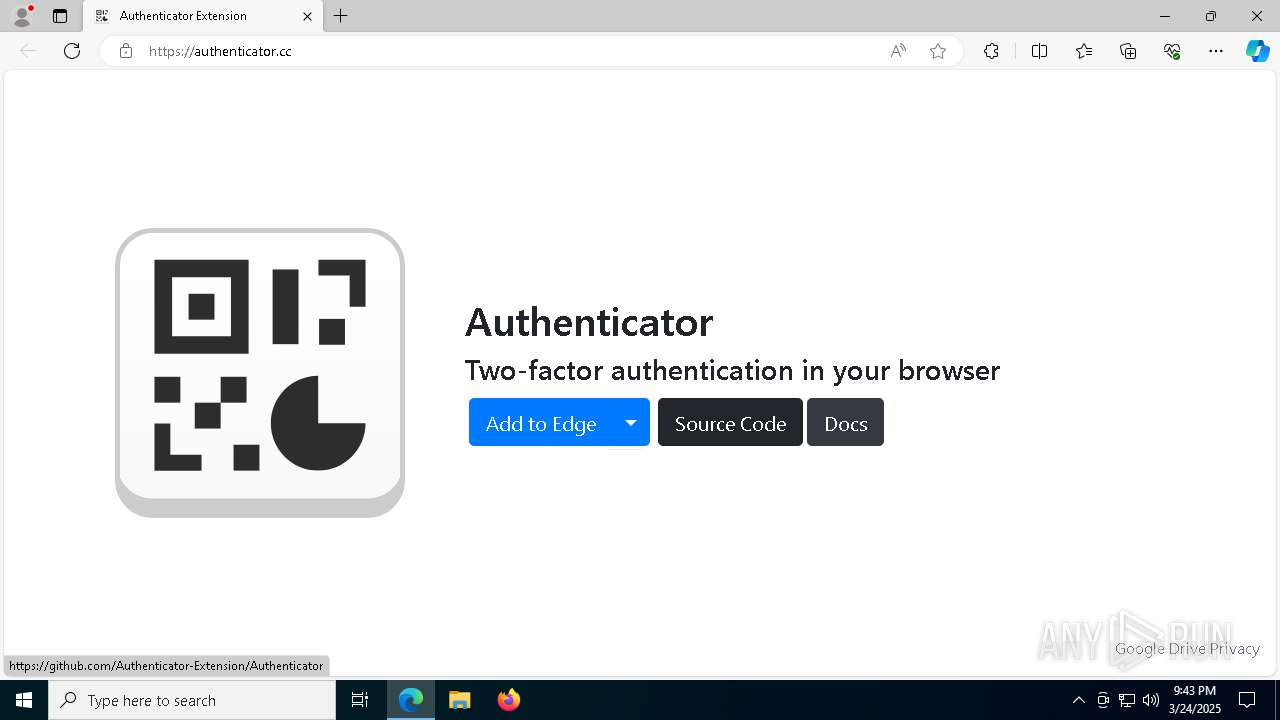
Task: Click the Two-factor authentication subtitle
Action: click(x=732, y=370)
